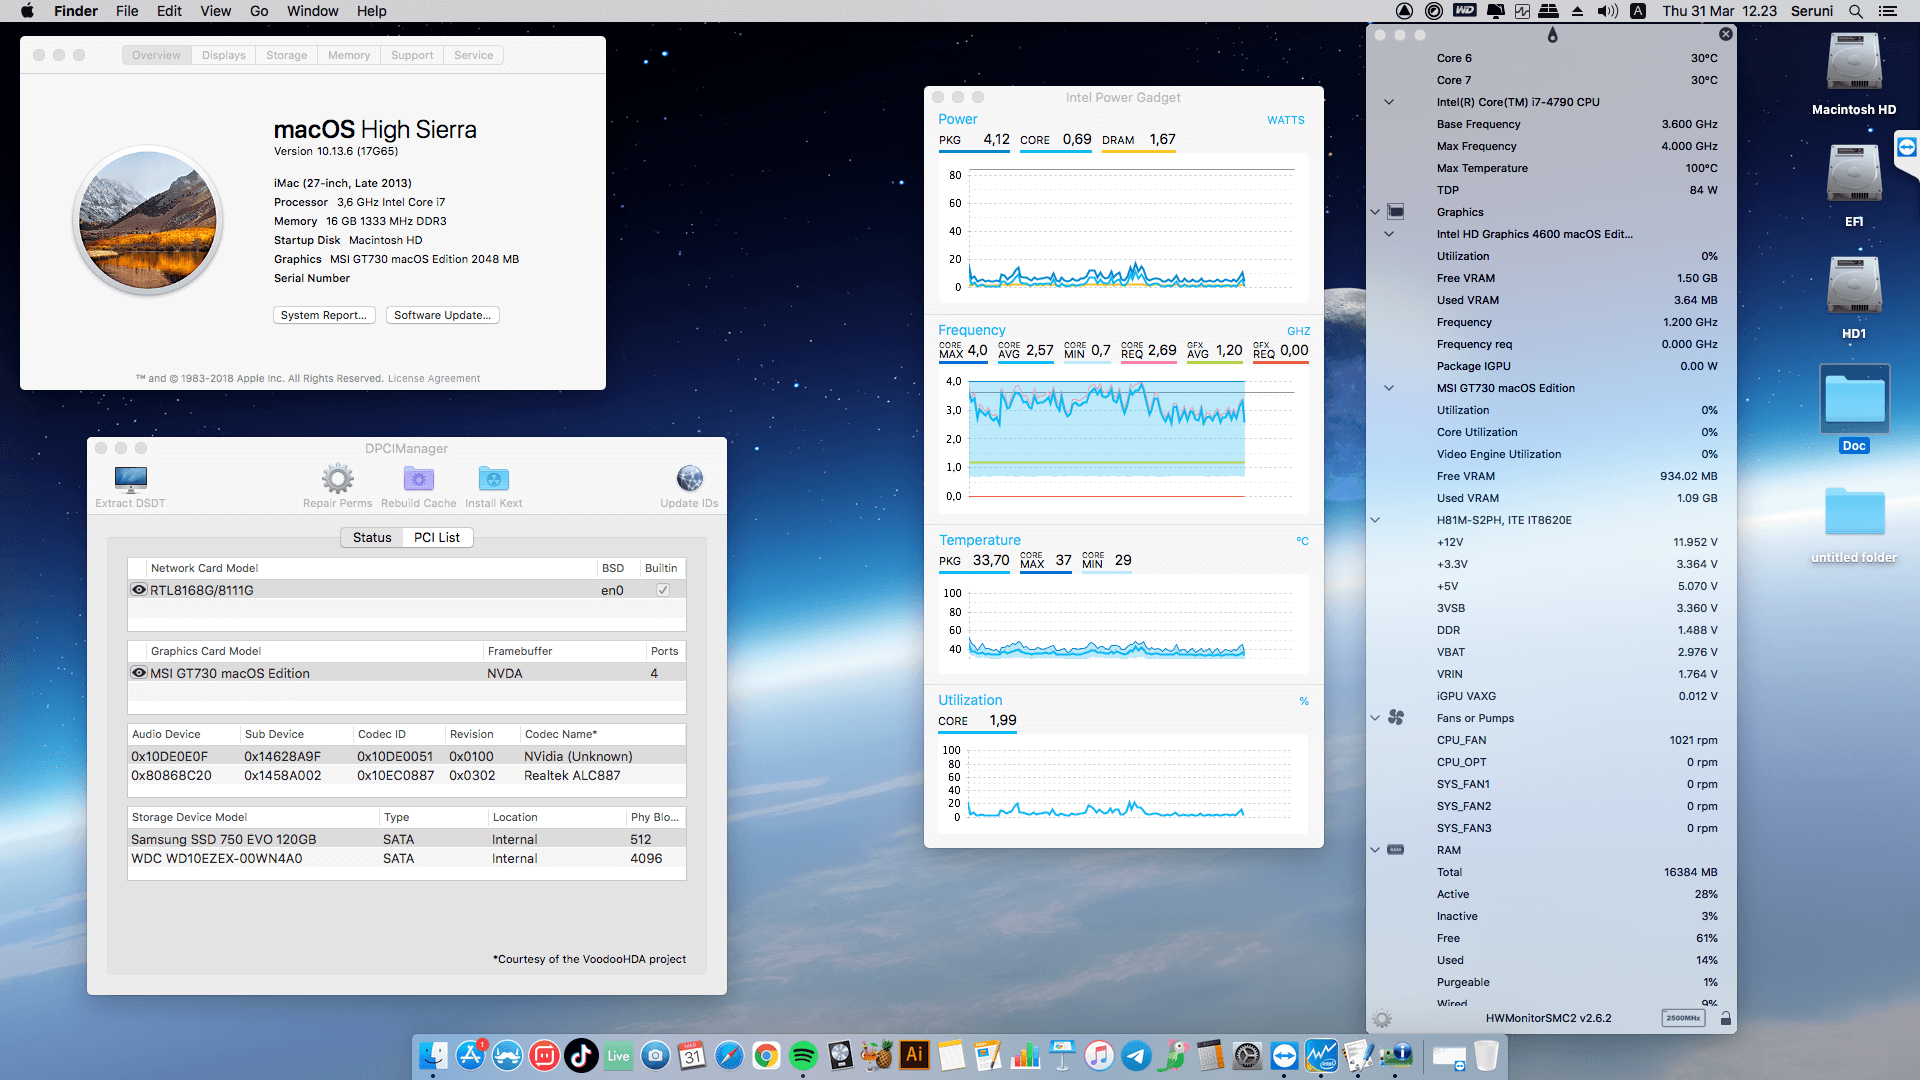The height and width of the screenshot is (1080, 1920).
Task: Click Update IDs globe icon
Action: click(689, 479)
